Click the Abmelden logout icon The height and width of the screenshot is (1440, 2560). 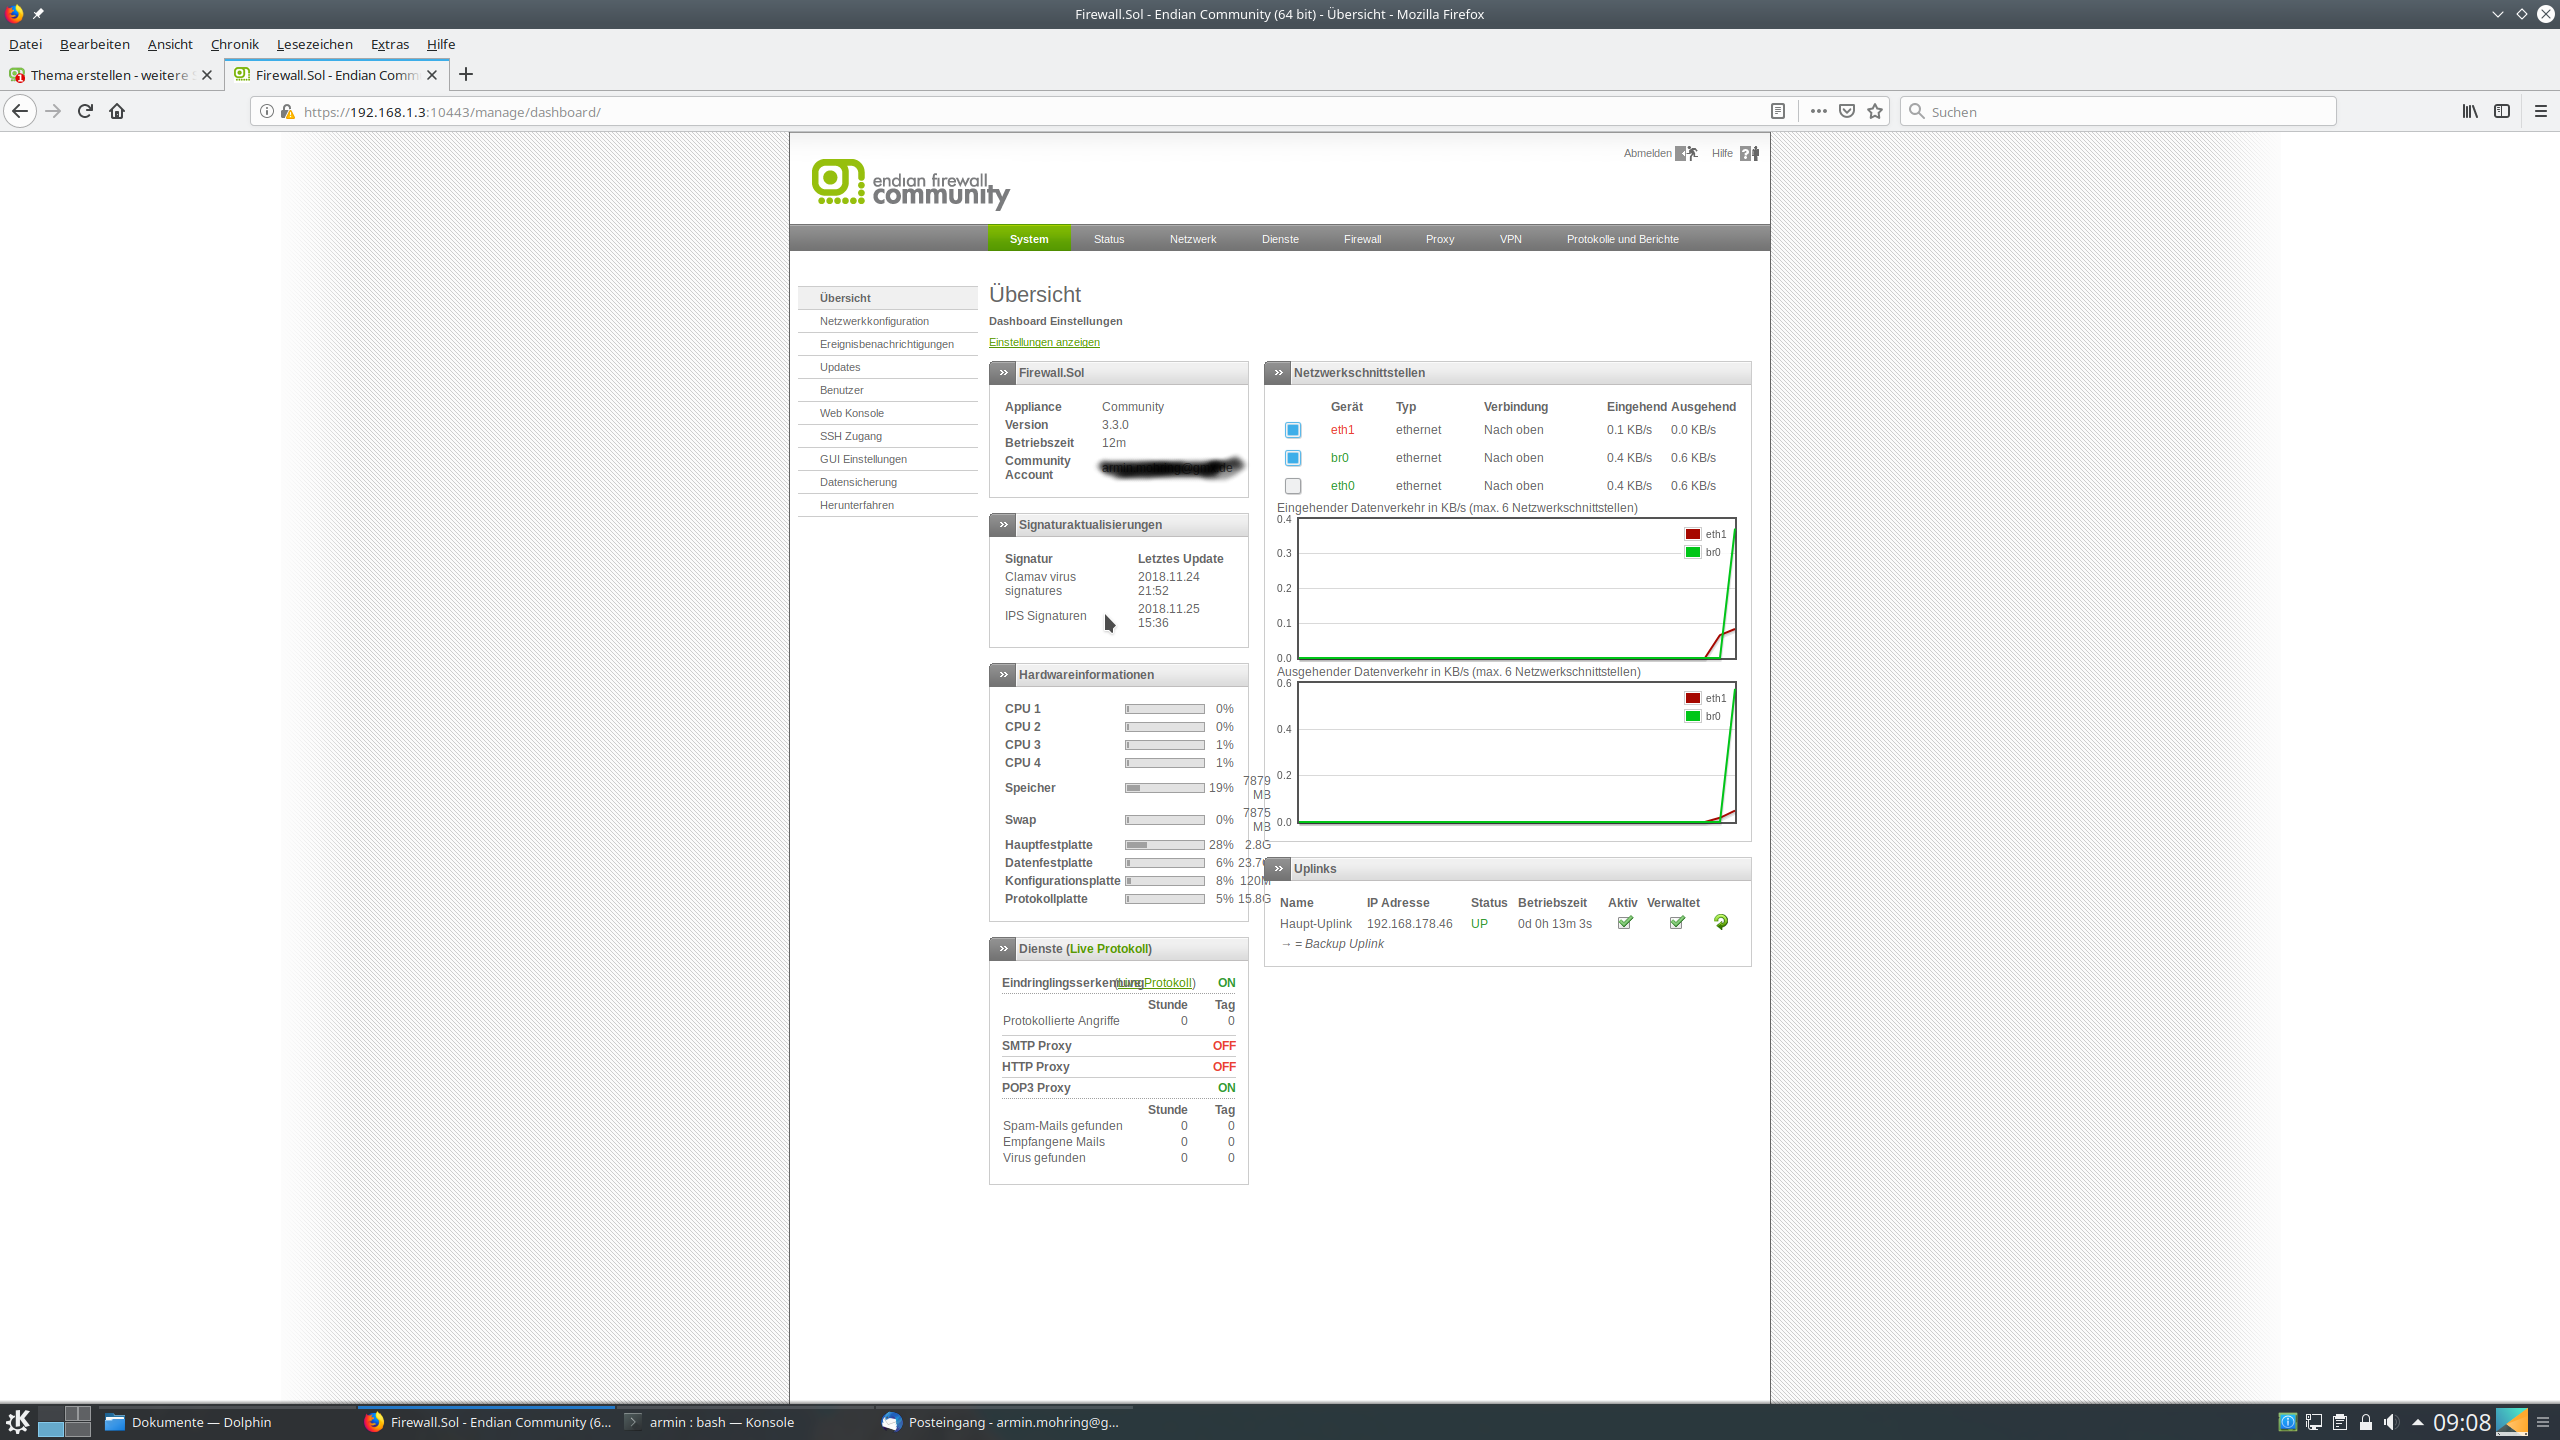(1686, 153)
